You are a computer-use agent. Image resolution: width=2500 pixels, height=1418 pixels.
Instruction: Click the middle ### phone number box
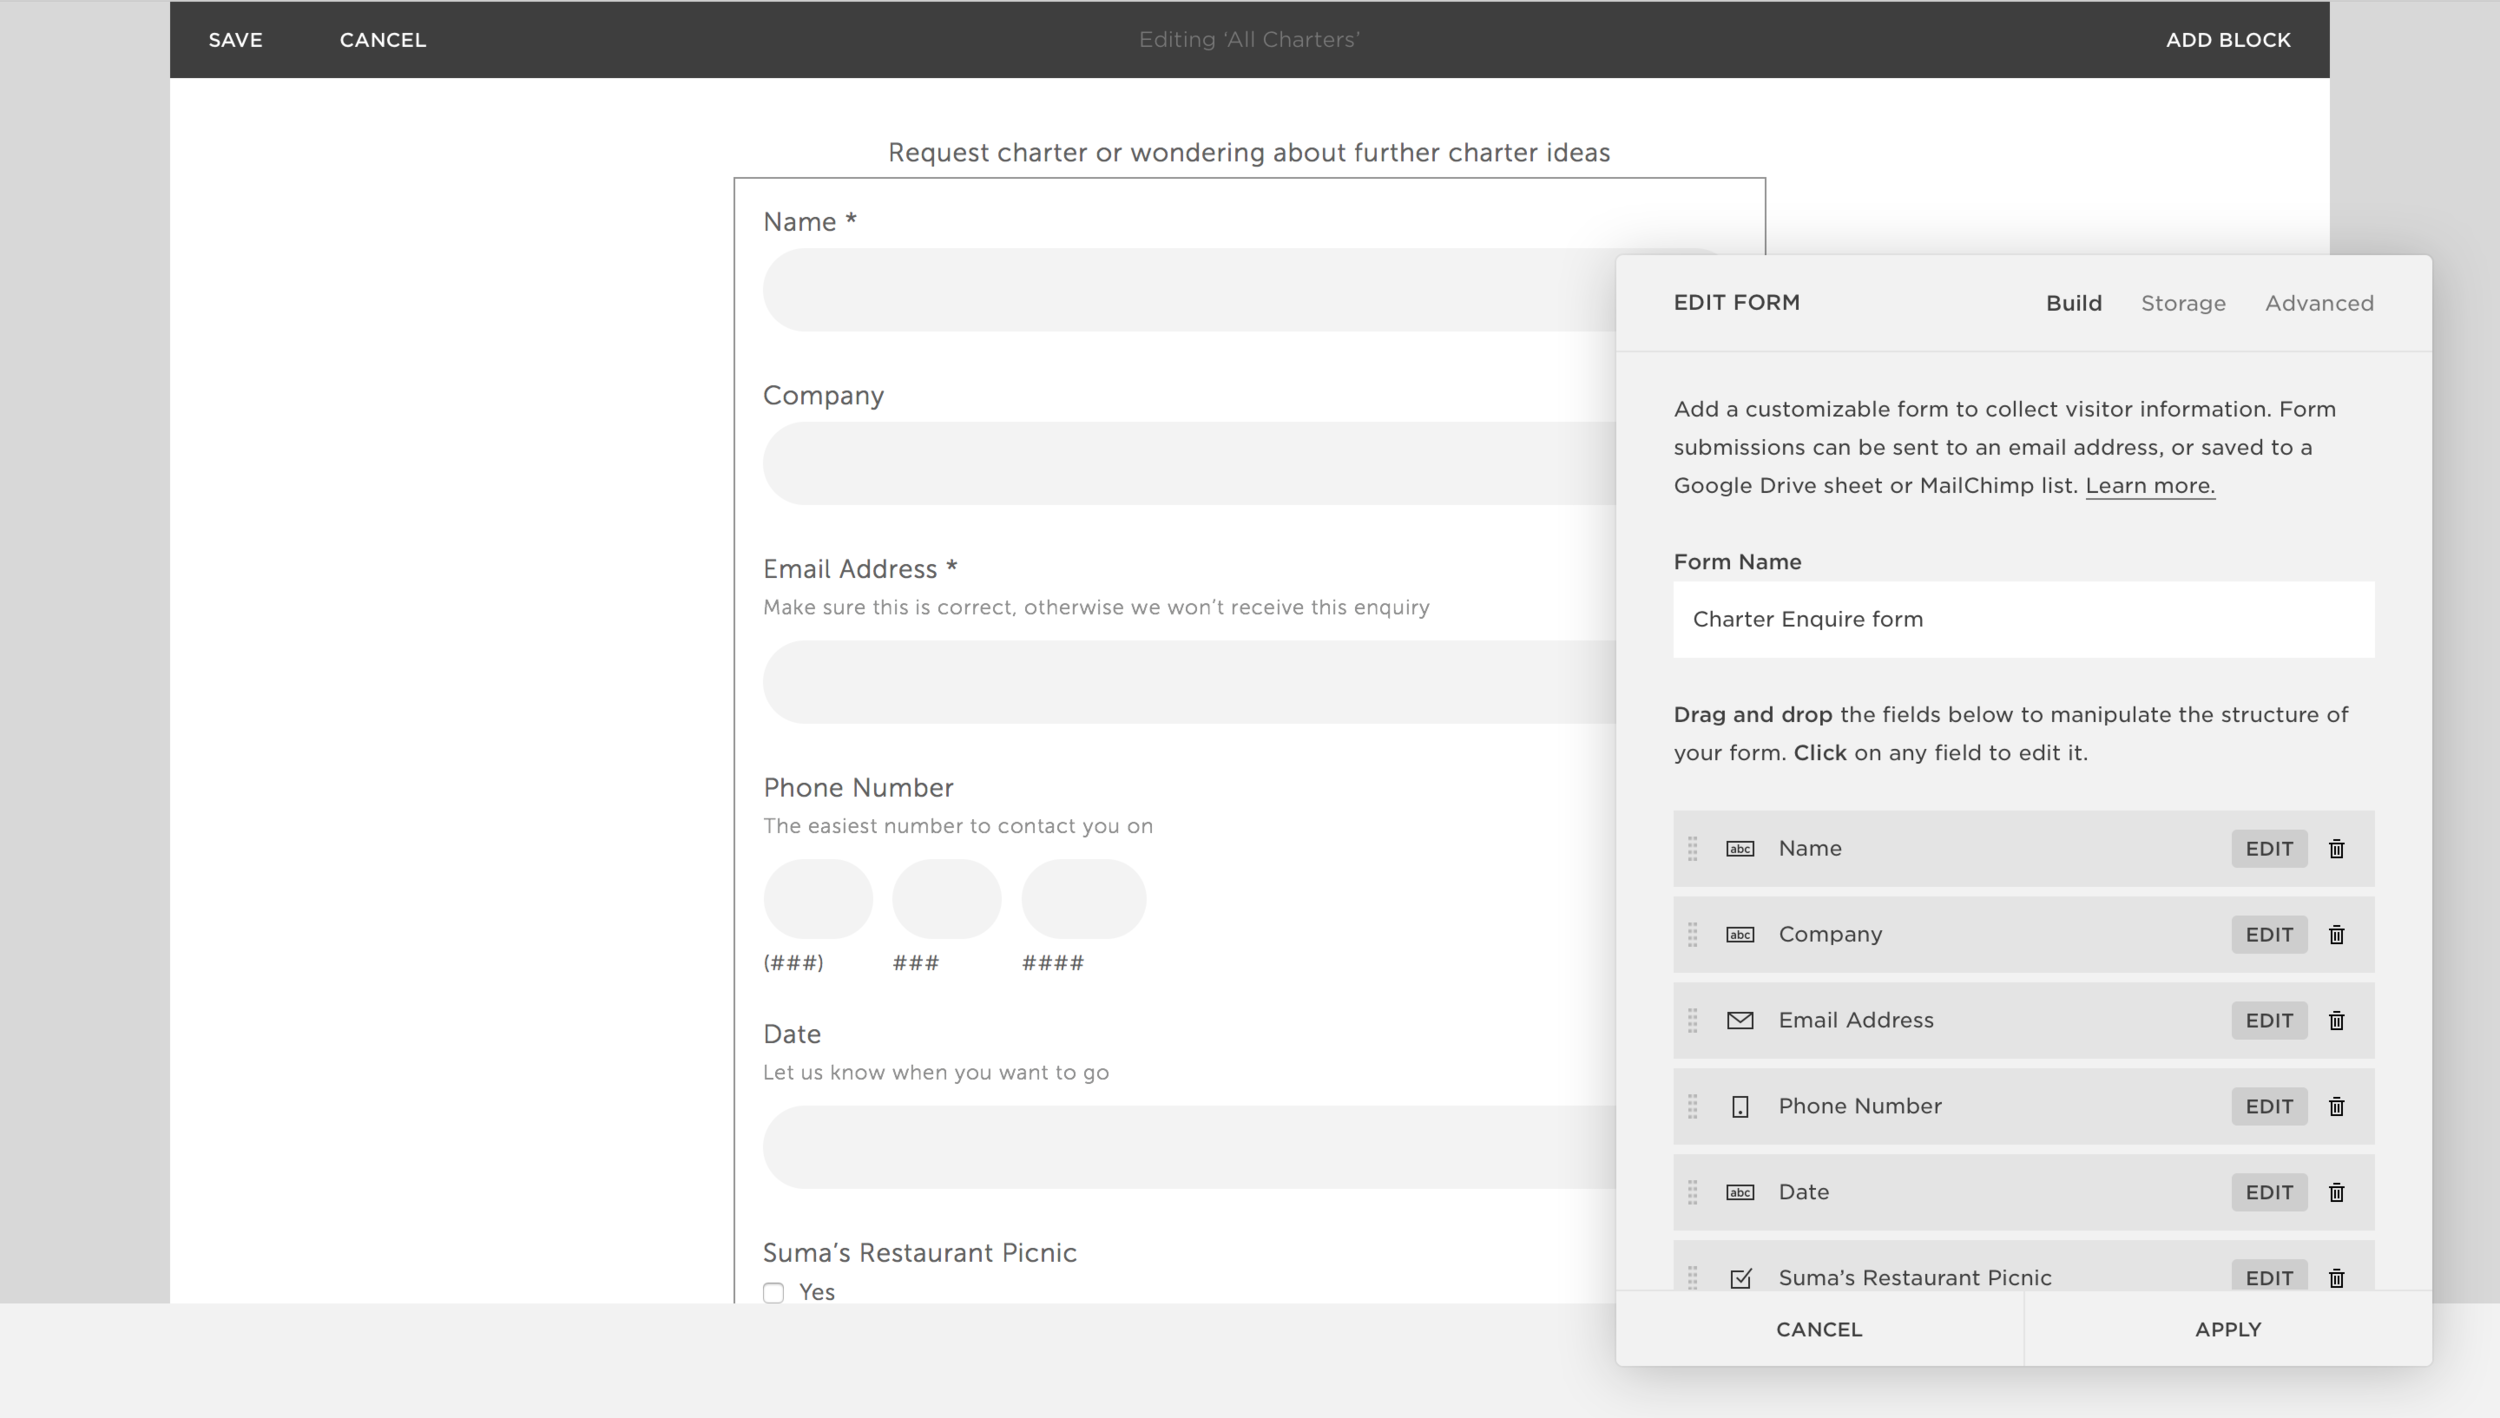point(946,899)
